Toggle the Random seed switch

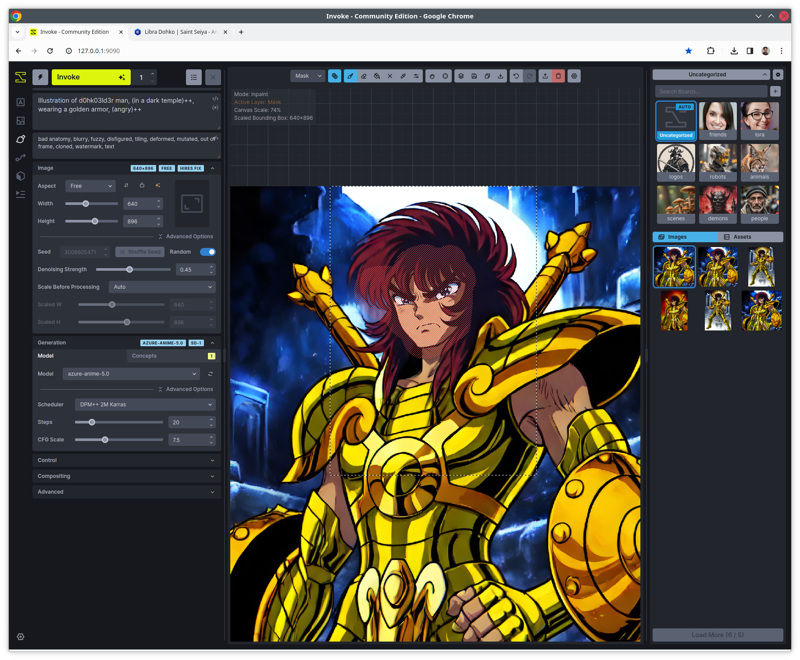click(208, 251)
